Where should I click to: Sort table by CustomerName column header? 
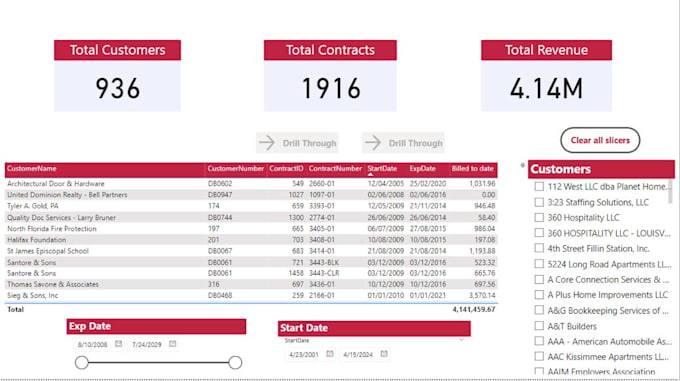[32, 169]
